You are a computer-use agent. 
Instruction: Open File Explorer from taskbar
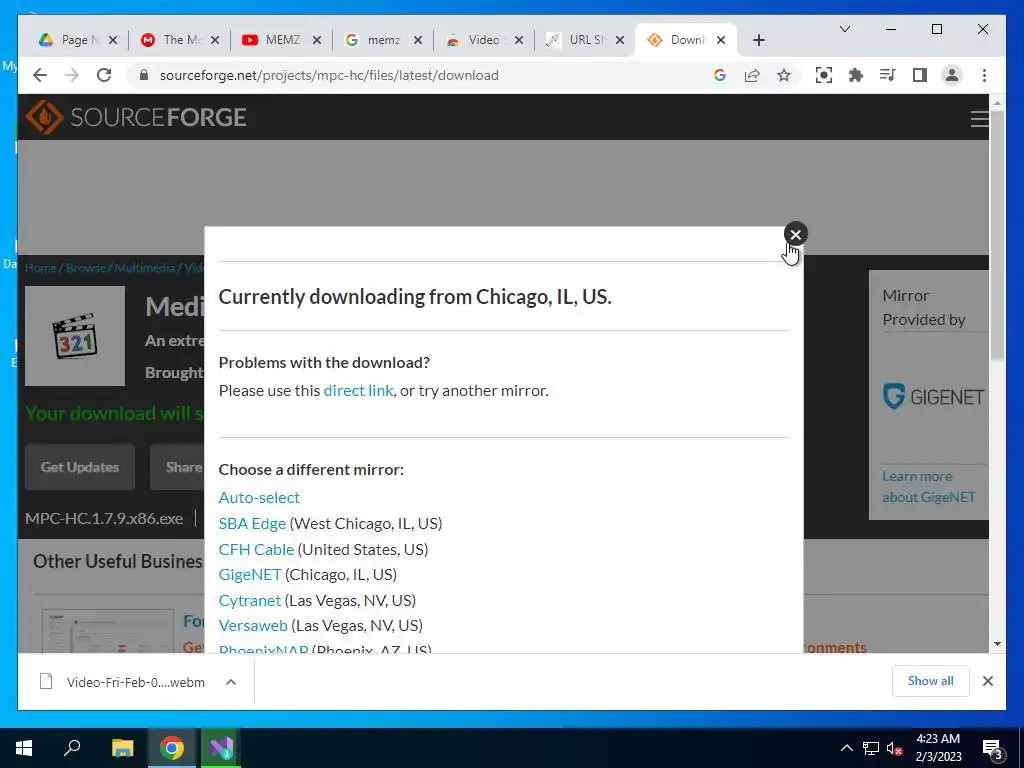point(122,748)
